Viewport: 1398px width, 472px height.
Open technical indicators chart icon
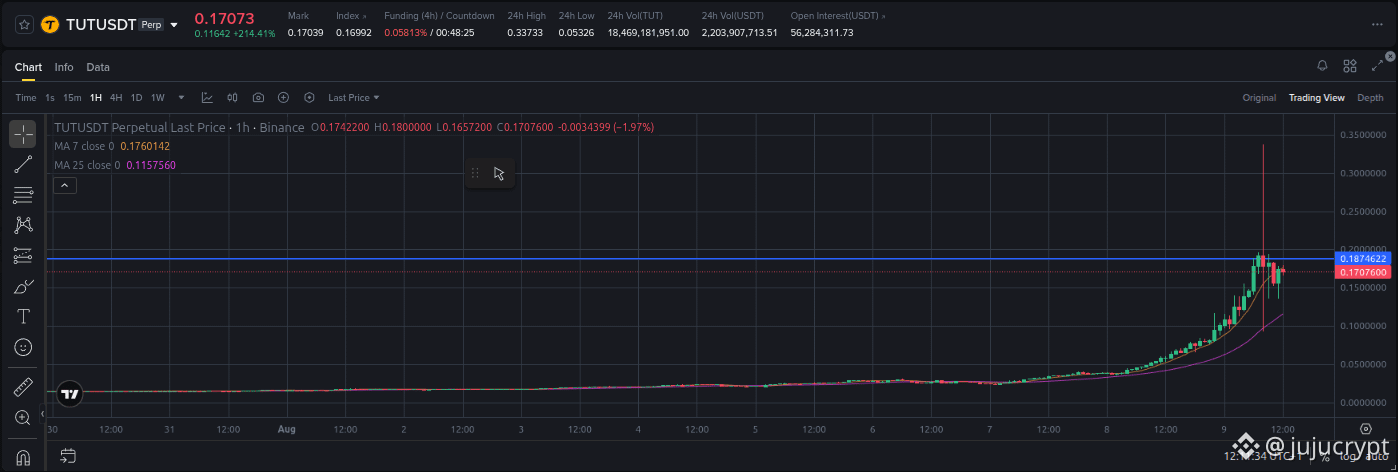tap(207, 97)
